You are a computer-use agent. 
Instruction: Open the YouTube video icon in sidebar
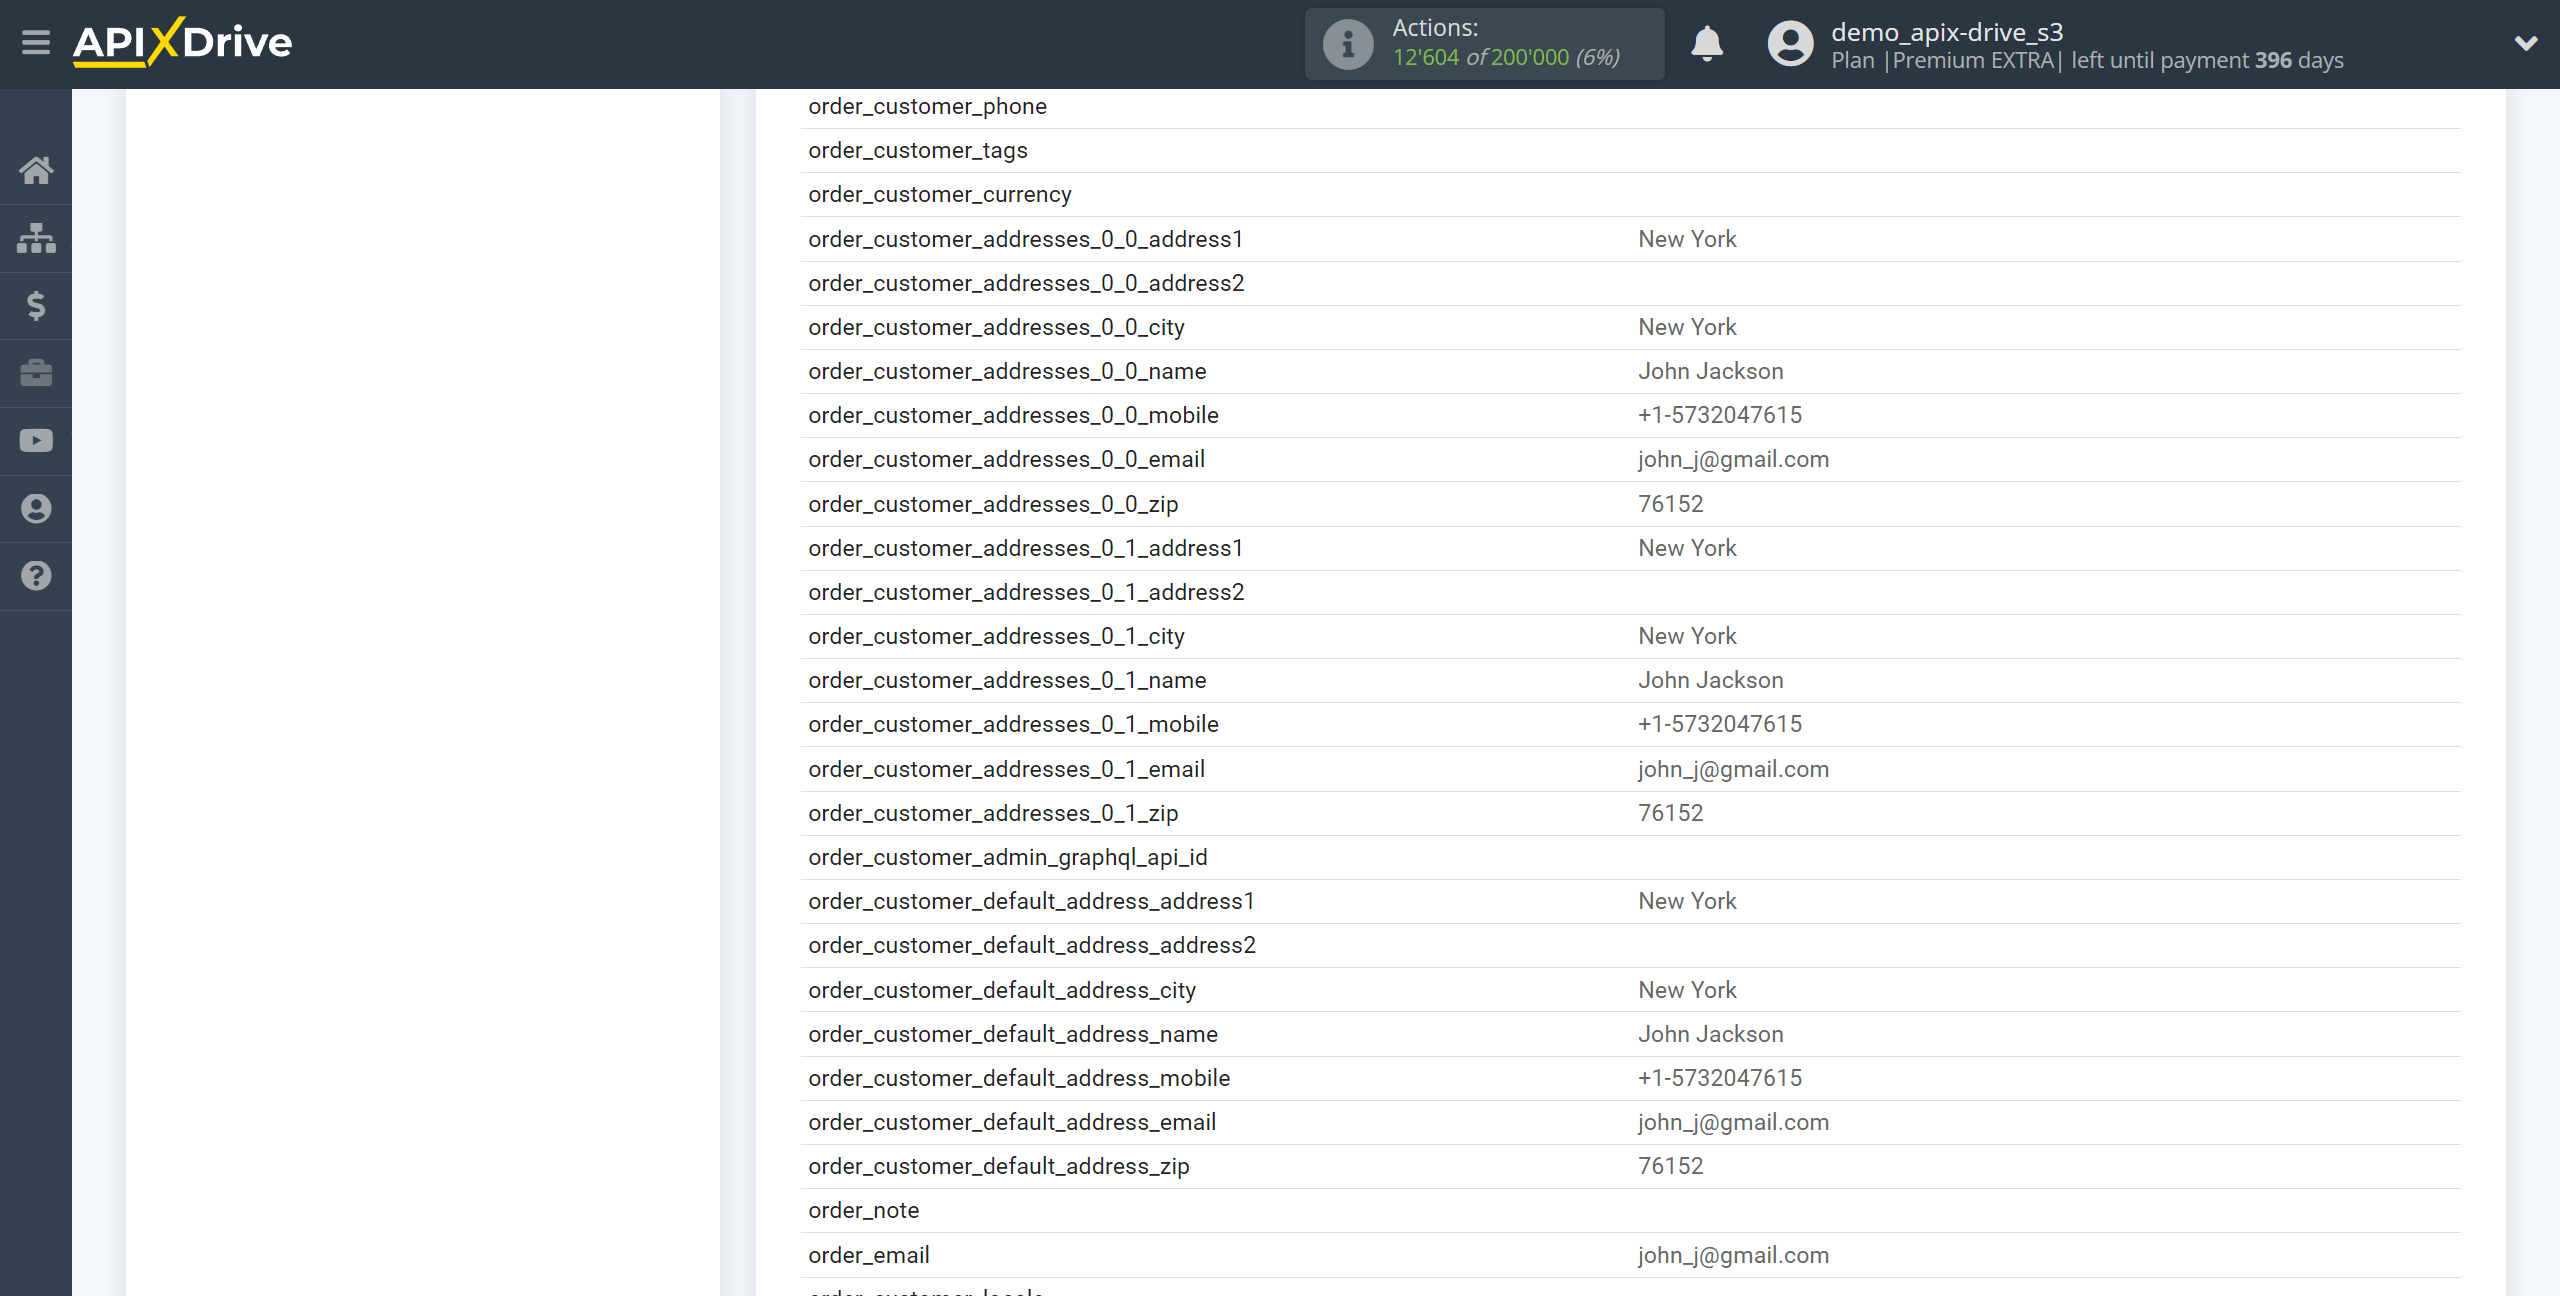pos(36,441)
